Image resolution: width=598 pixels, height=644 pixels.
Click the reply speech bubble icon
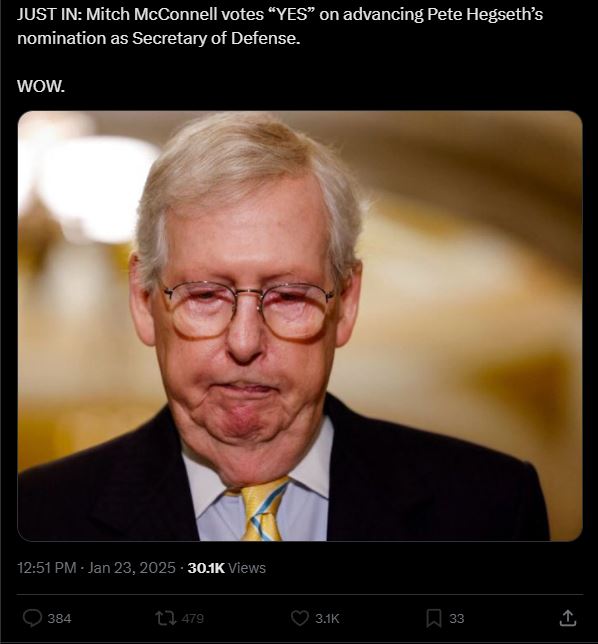point(32,618)
